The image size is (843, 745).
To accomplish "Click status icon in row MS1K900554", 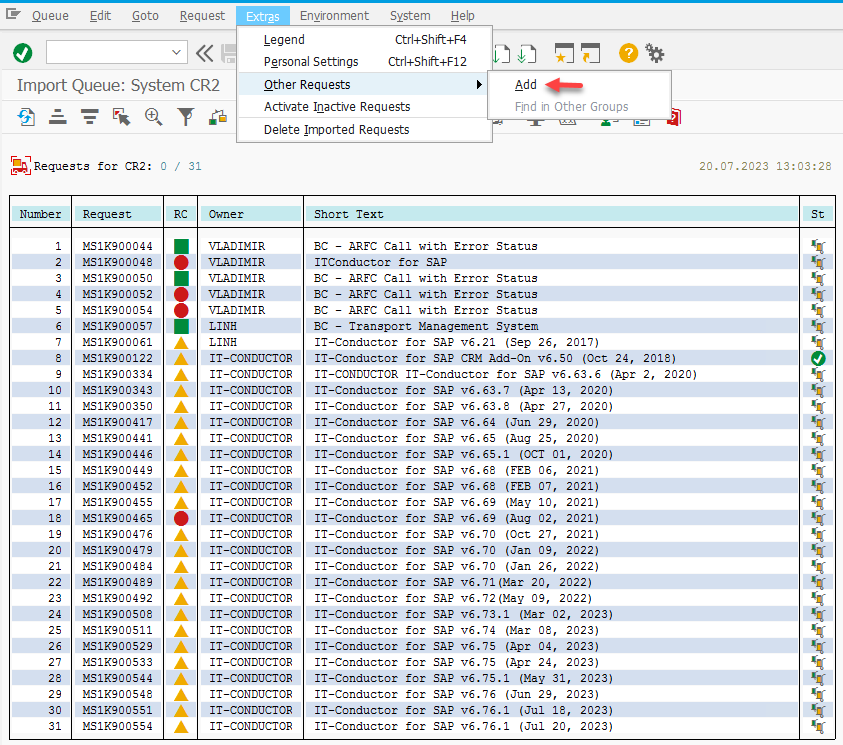I will 818,727.
